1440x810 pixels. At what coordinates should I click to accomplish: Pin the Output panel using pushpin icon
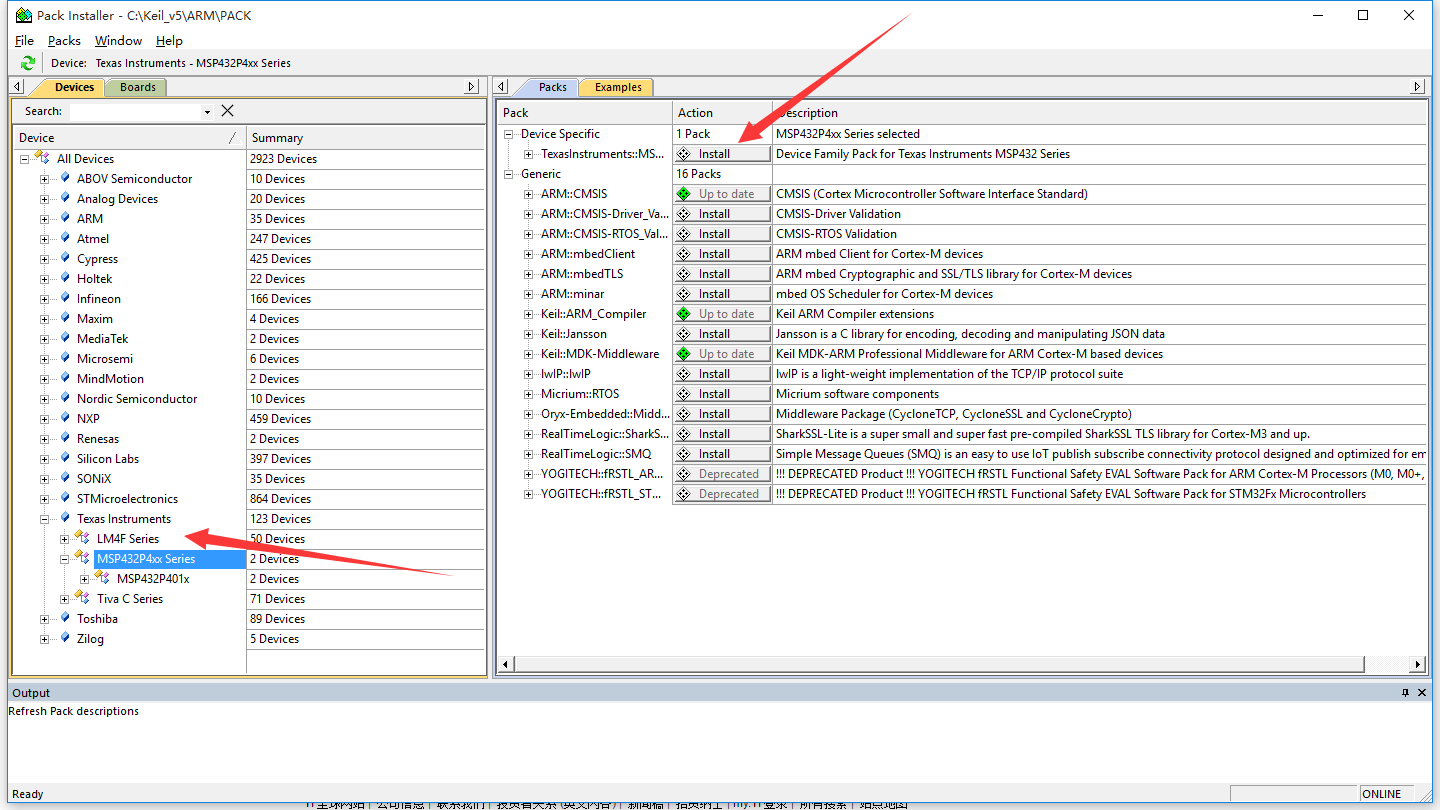1405,693
